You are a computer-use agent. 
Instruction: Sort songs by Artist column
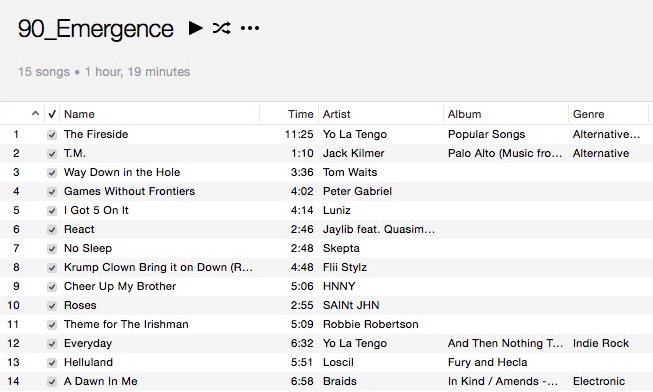point(336,114)
